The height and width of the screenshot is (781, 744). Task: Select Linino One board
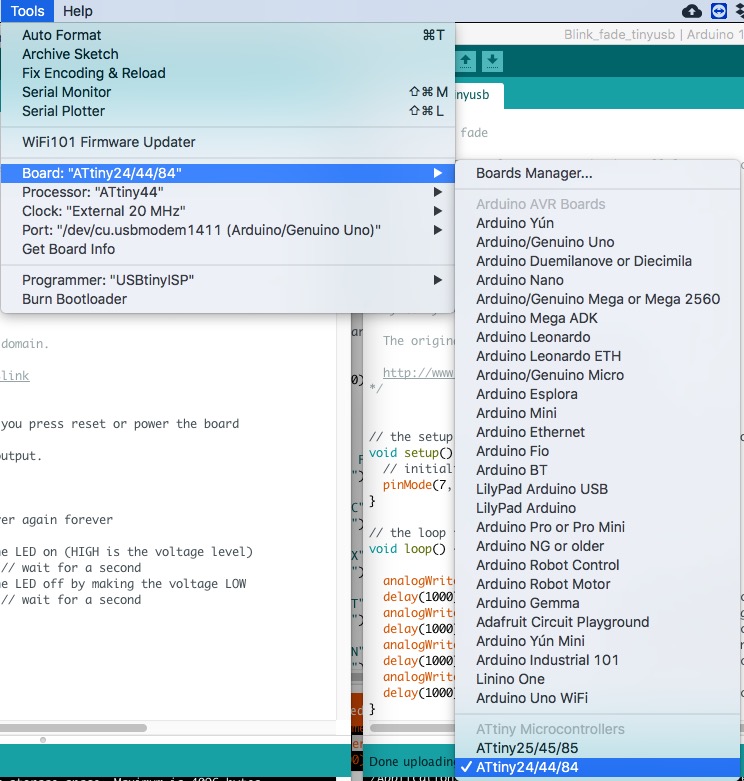coord(598,679)
